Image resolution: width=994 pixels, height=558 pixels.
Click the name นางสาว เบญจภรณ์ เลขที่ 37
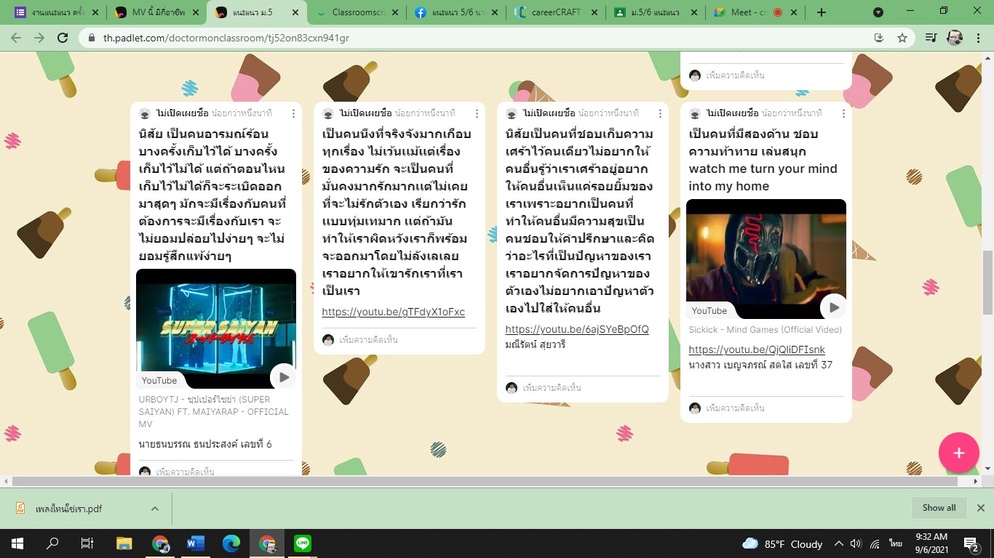760,365
